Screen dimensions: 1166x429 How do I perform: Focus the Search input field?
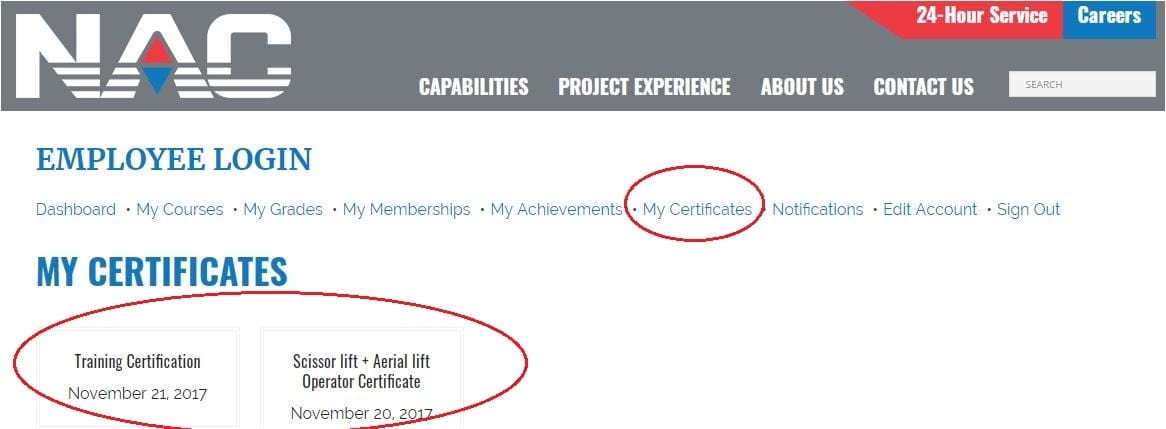click(x=1082, y=84)
